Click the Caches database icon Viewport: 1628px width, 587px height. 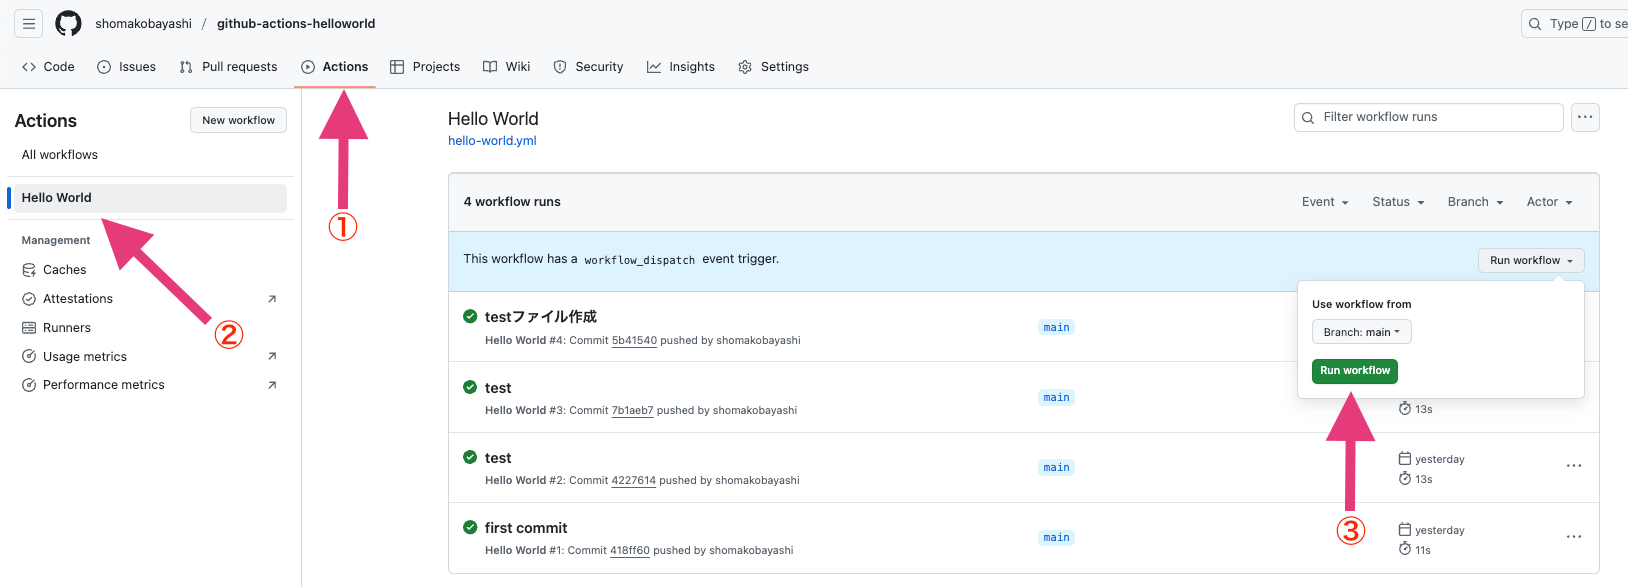tap(29, 270)
